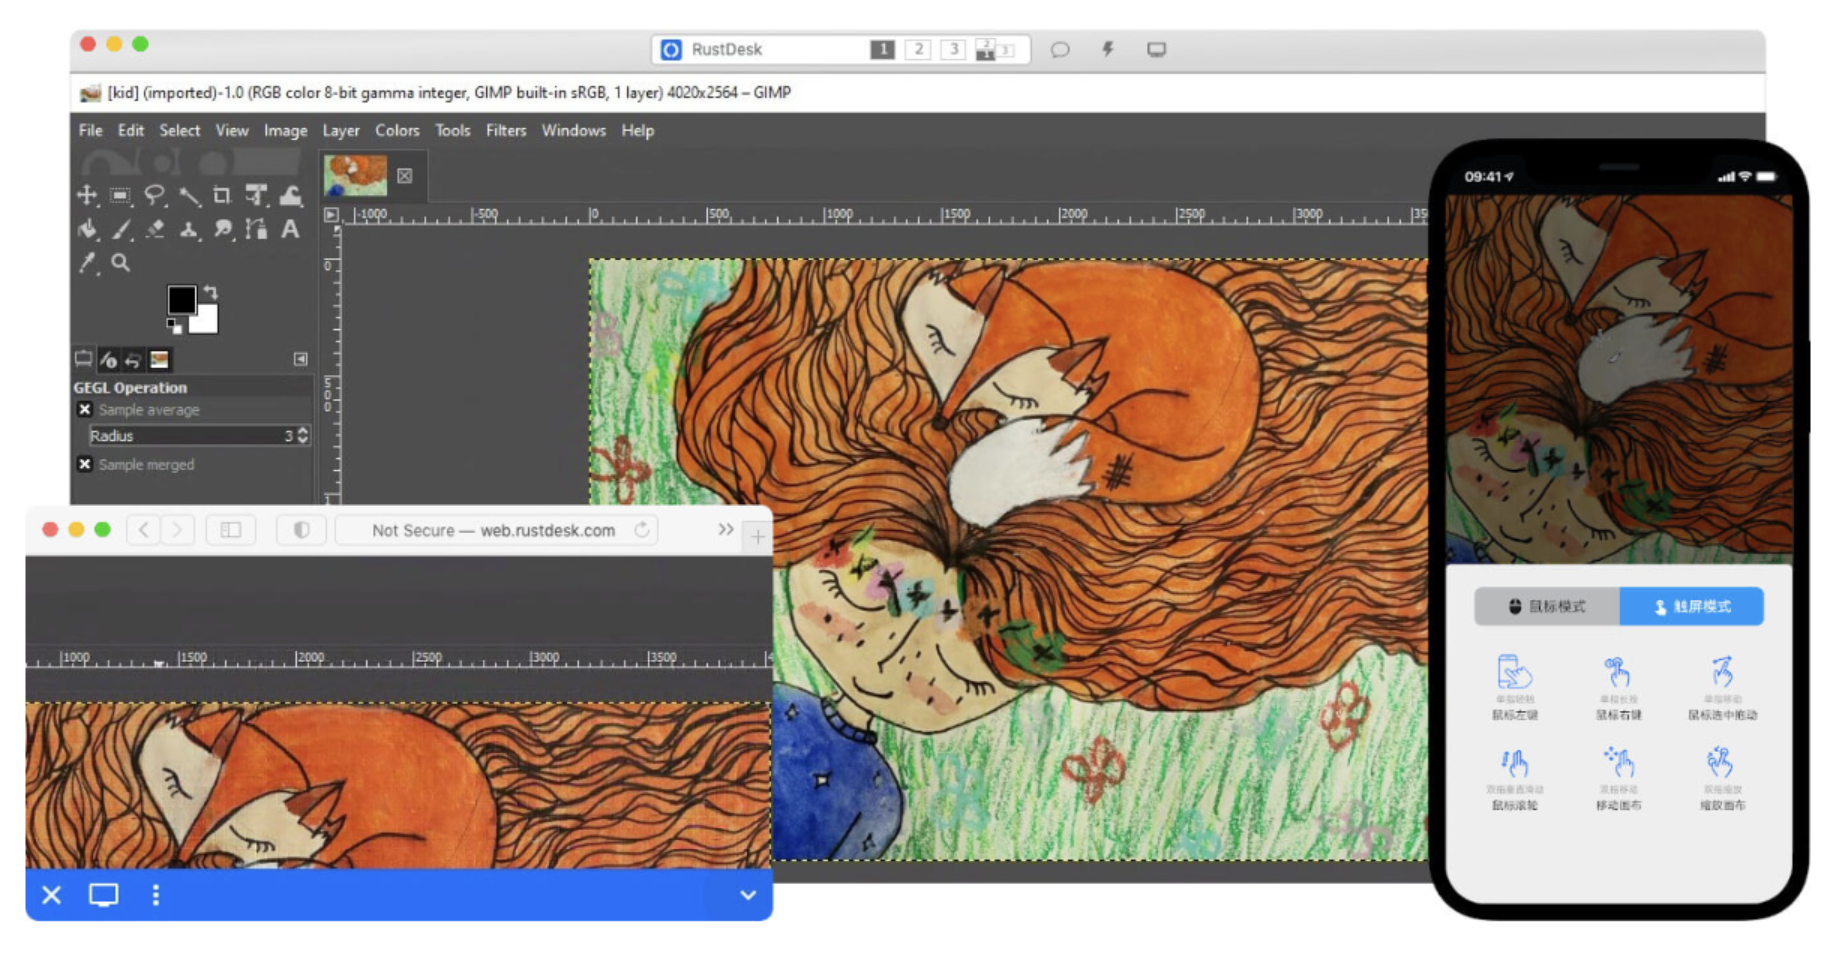Open the Colors menu
This screenshot has width=1847, height=971.
tap(397, 131)
